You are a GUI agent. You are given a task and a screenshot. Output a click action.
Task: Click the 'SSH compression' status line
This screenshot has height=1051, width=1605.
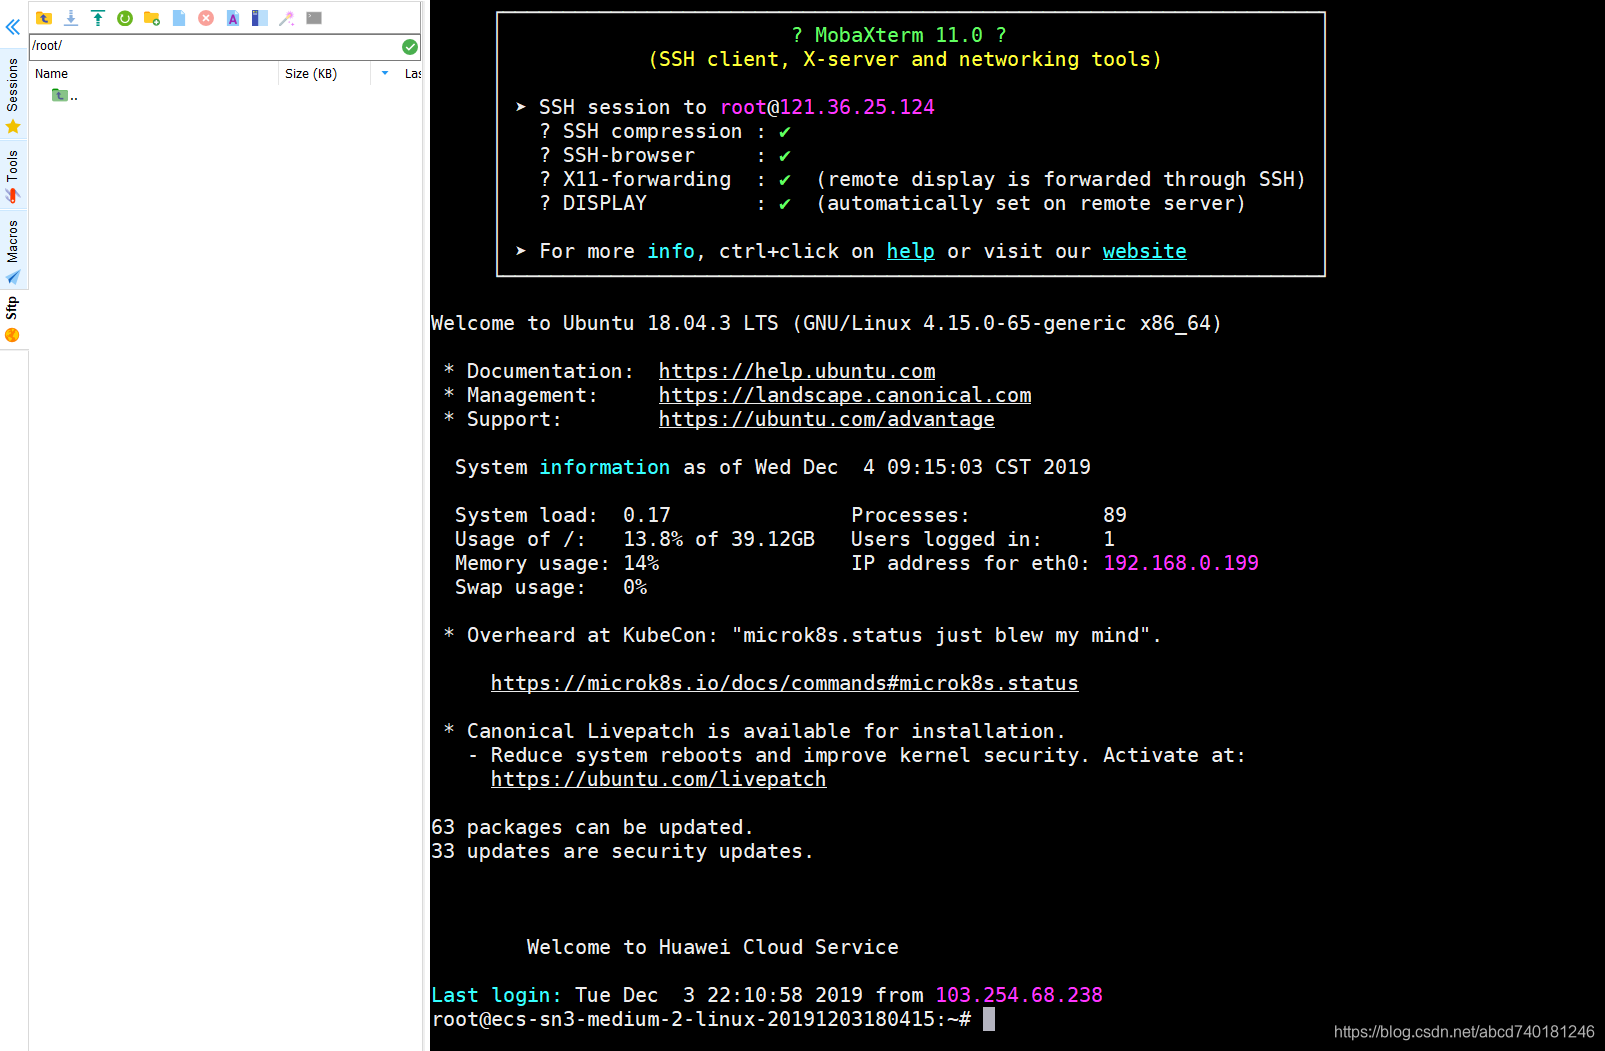pos(665,131)
